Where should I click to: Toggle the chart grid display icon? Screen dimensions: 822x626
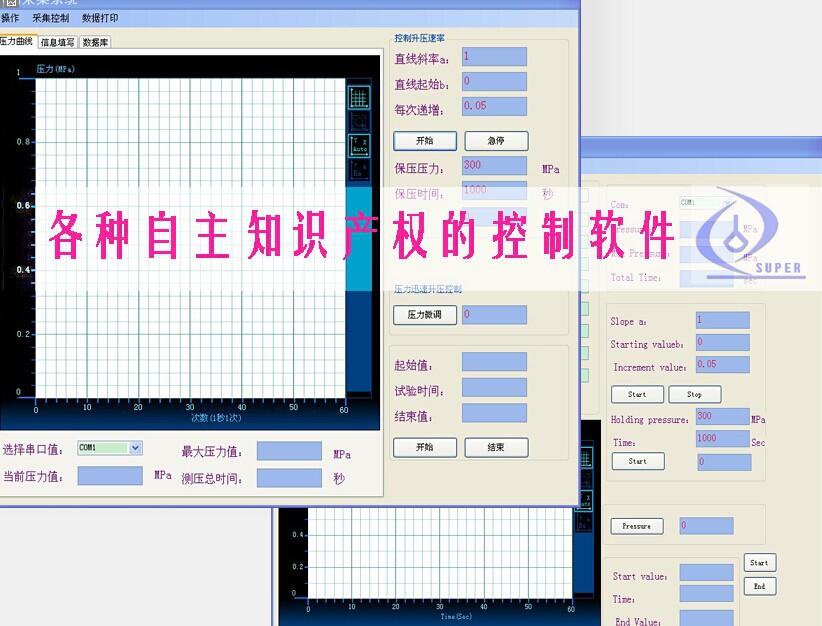359,97
